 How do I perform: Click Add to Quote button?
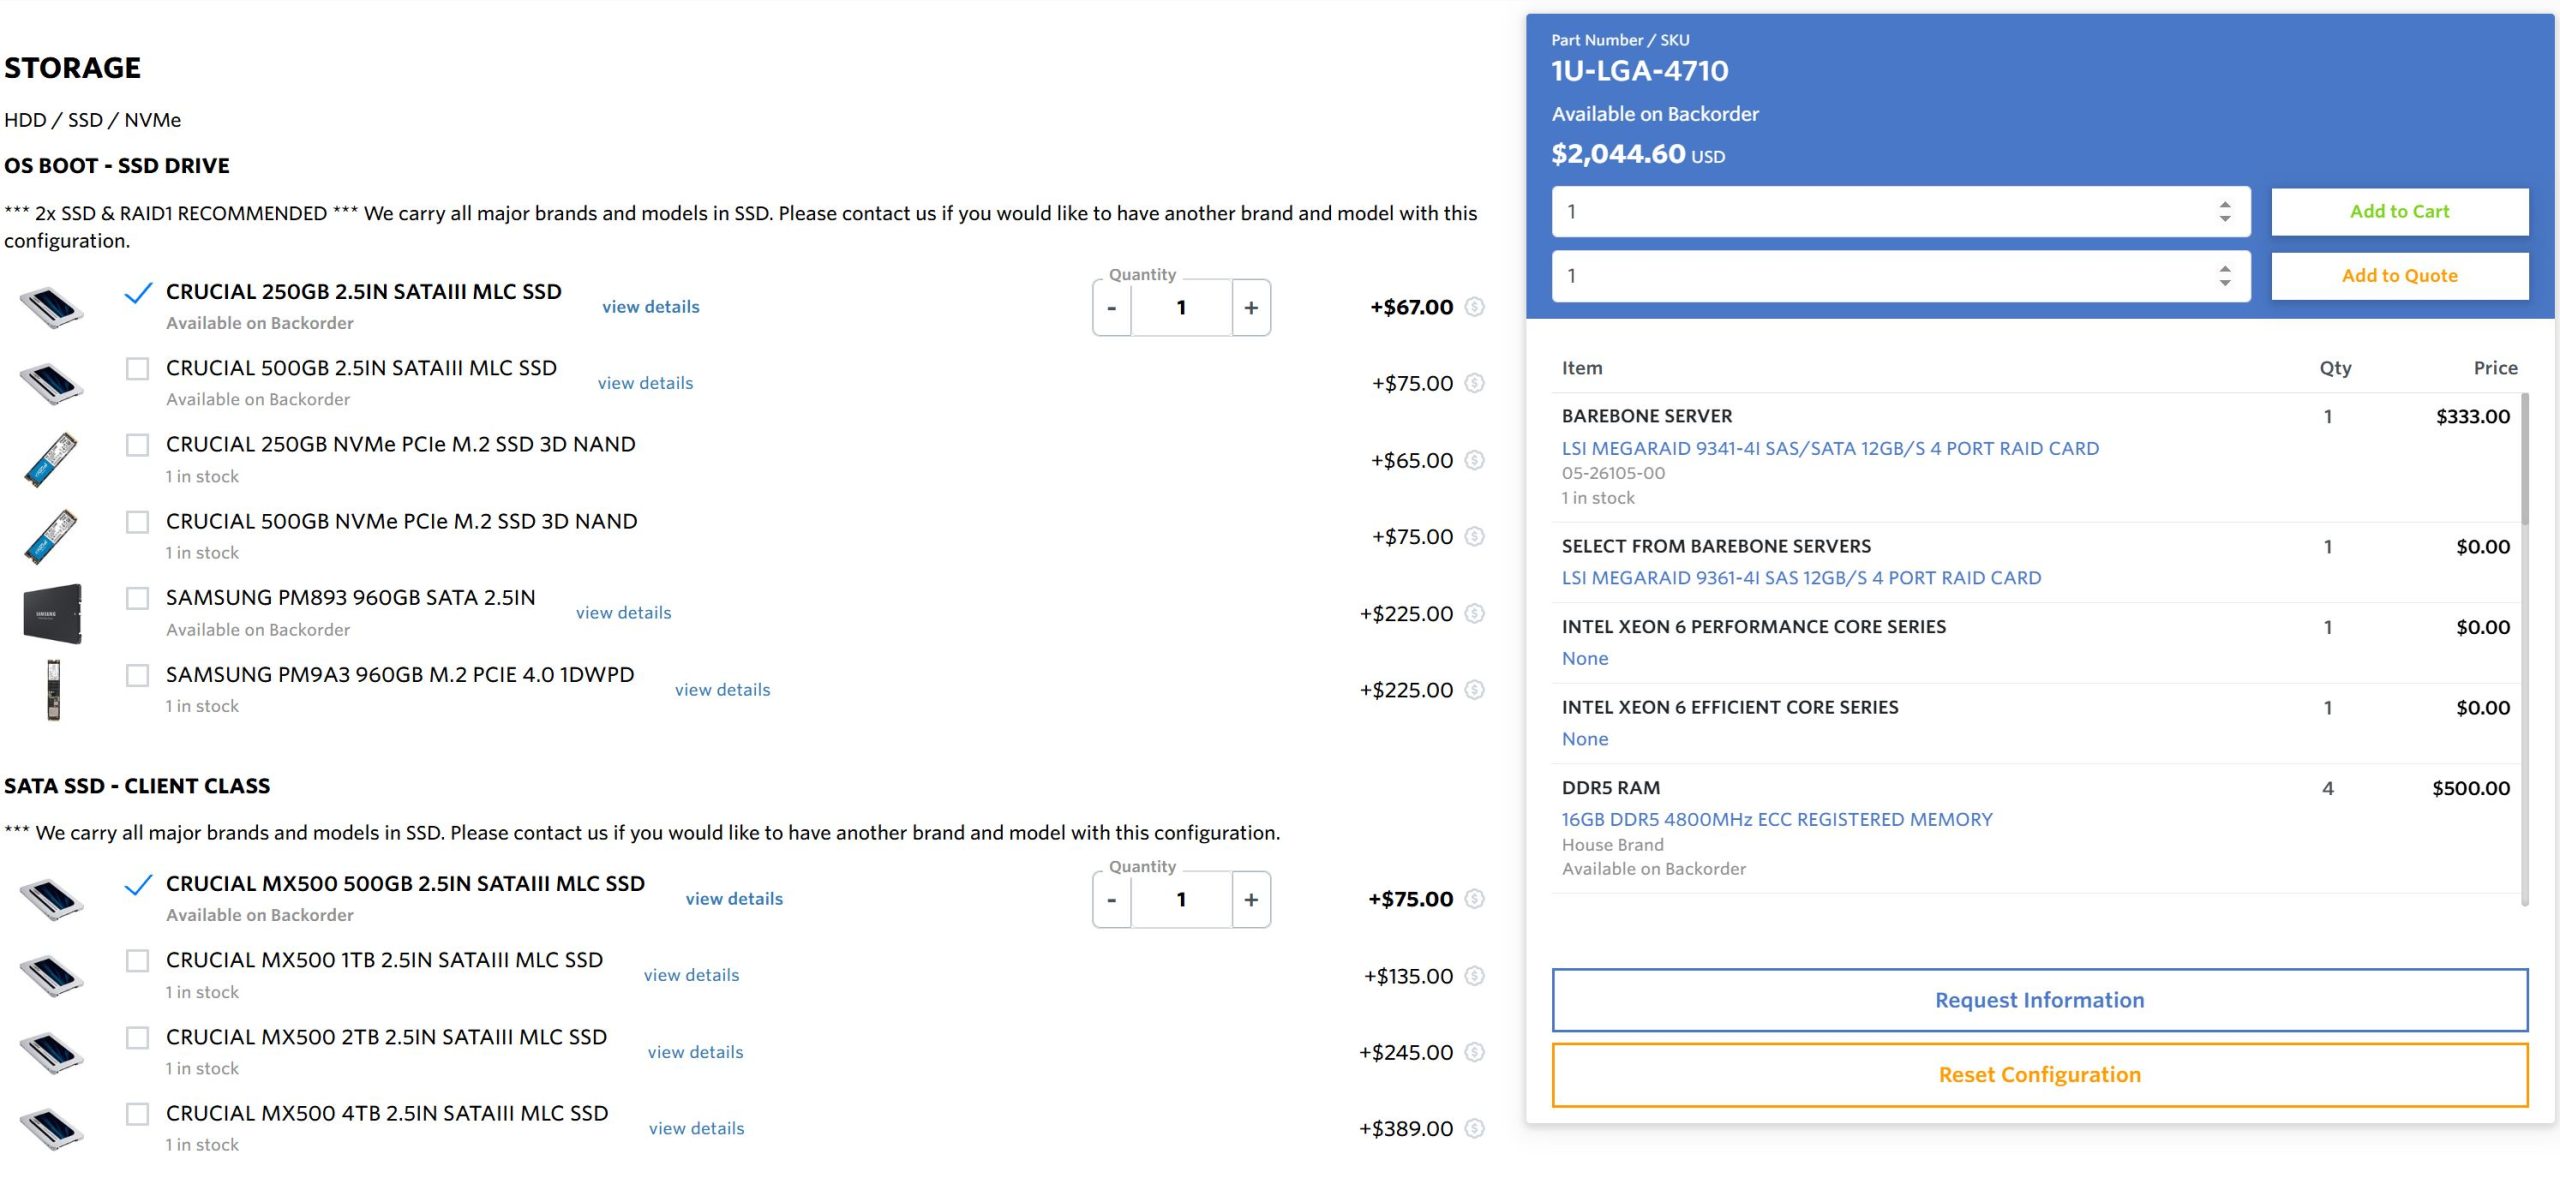[x=2399, y=275]
